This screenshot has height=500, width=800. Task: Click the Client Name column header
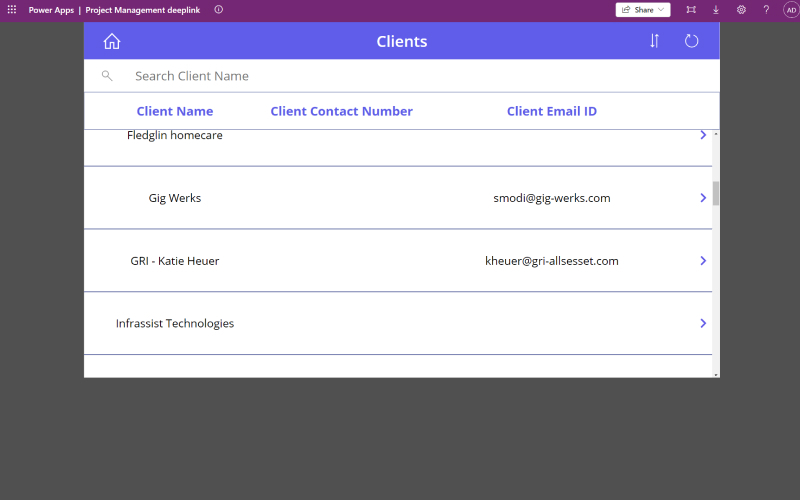click(x=175, y=111)
